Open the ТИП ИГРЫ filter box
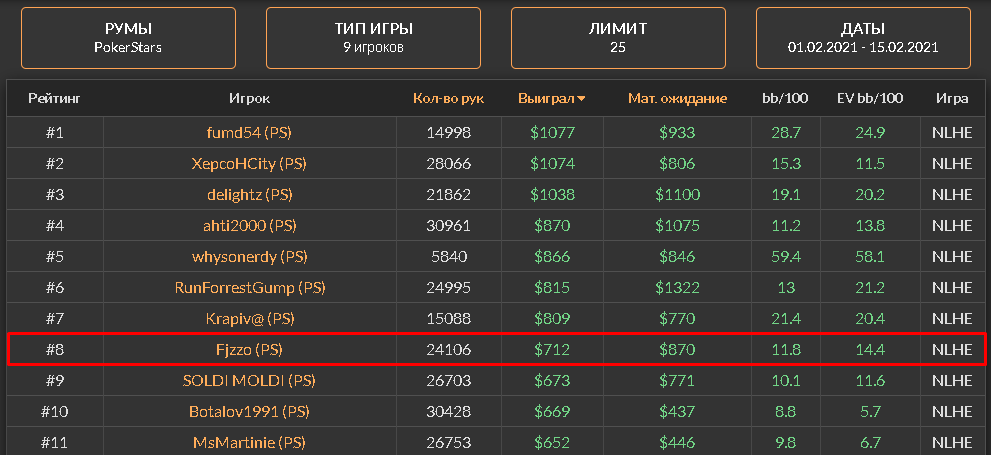 tap(374, 38)
